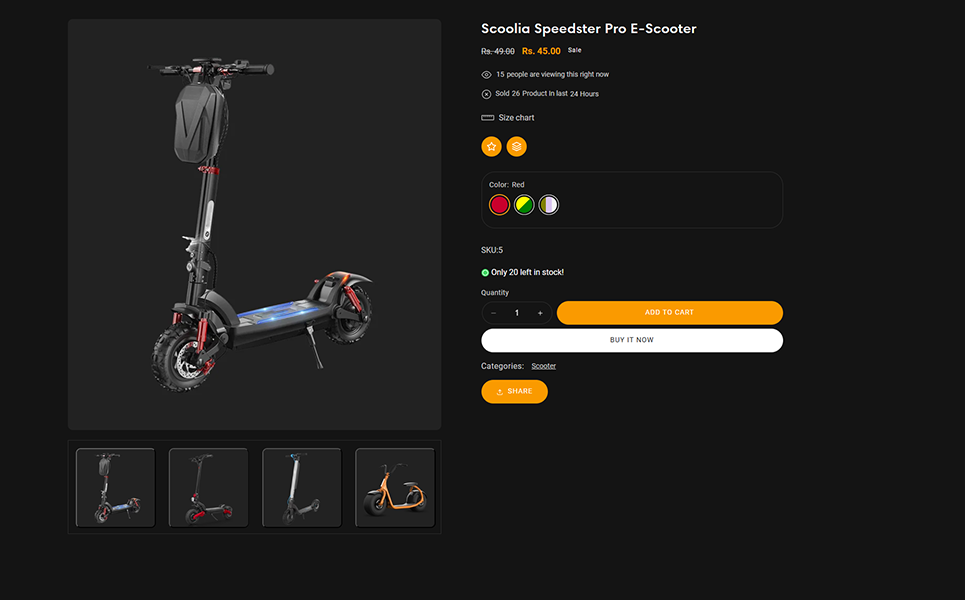
Task: Click the eye icon beside viewers count
Action: point(486,74)
